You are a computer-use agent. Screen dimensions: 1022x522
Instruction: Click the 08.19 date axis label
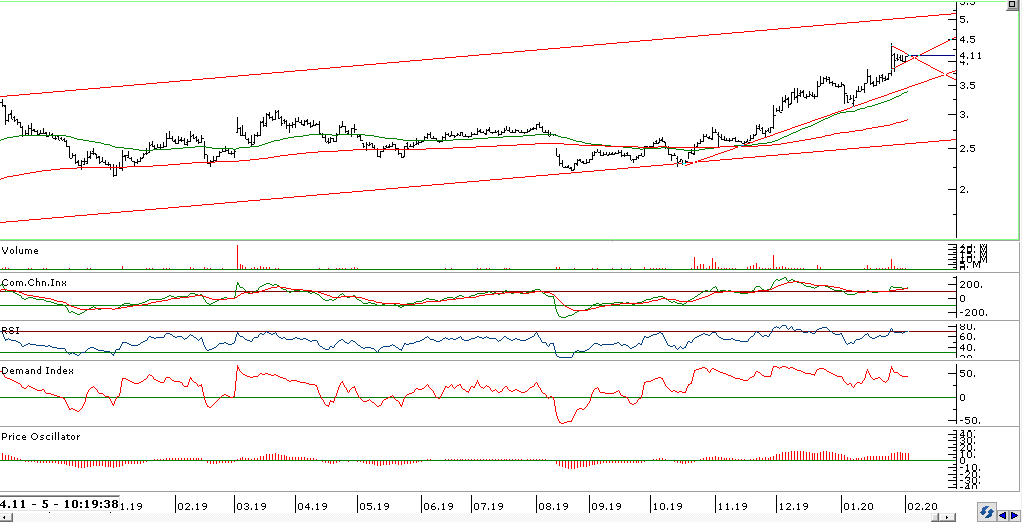point(552,506)
